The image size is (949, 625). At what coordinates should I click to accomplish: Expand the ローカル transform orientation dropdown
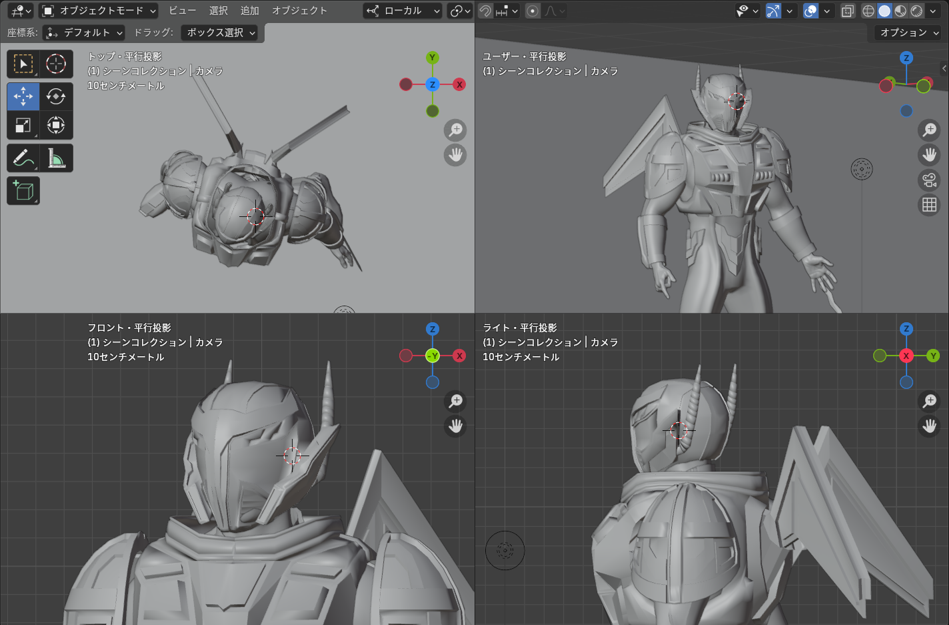pos(403,11)
